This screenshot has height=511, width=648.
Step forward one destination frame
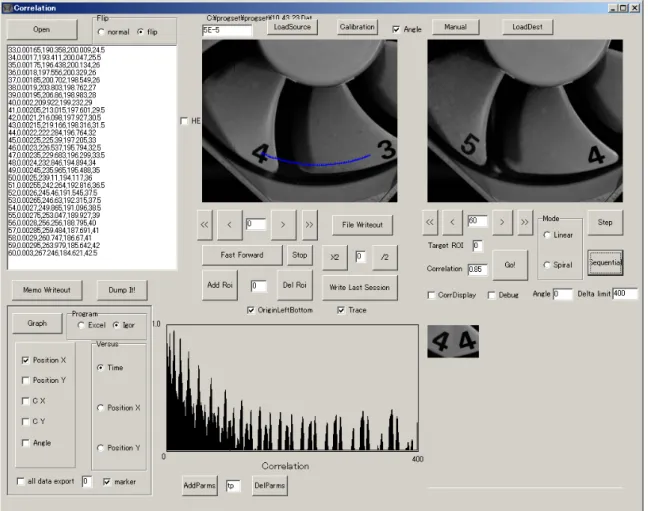coord(502,222)
